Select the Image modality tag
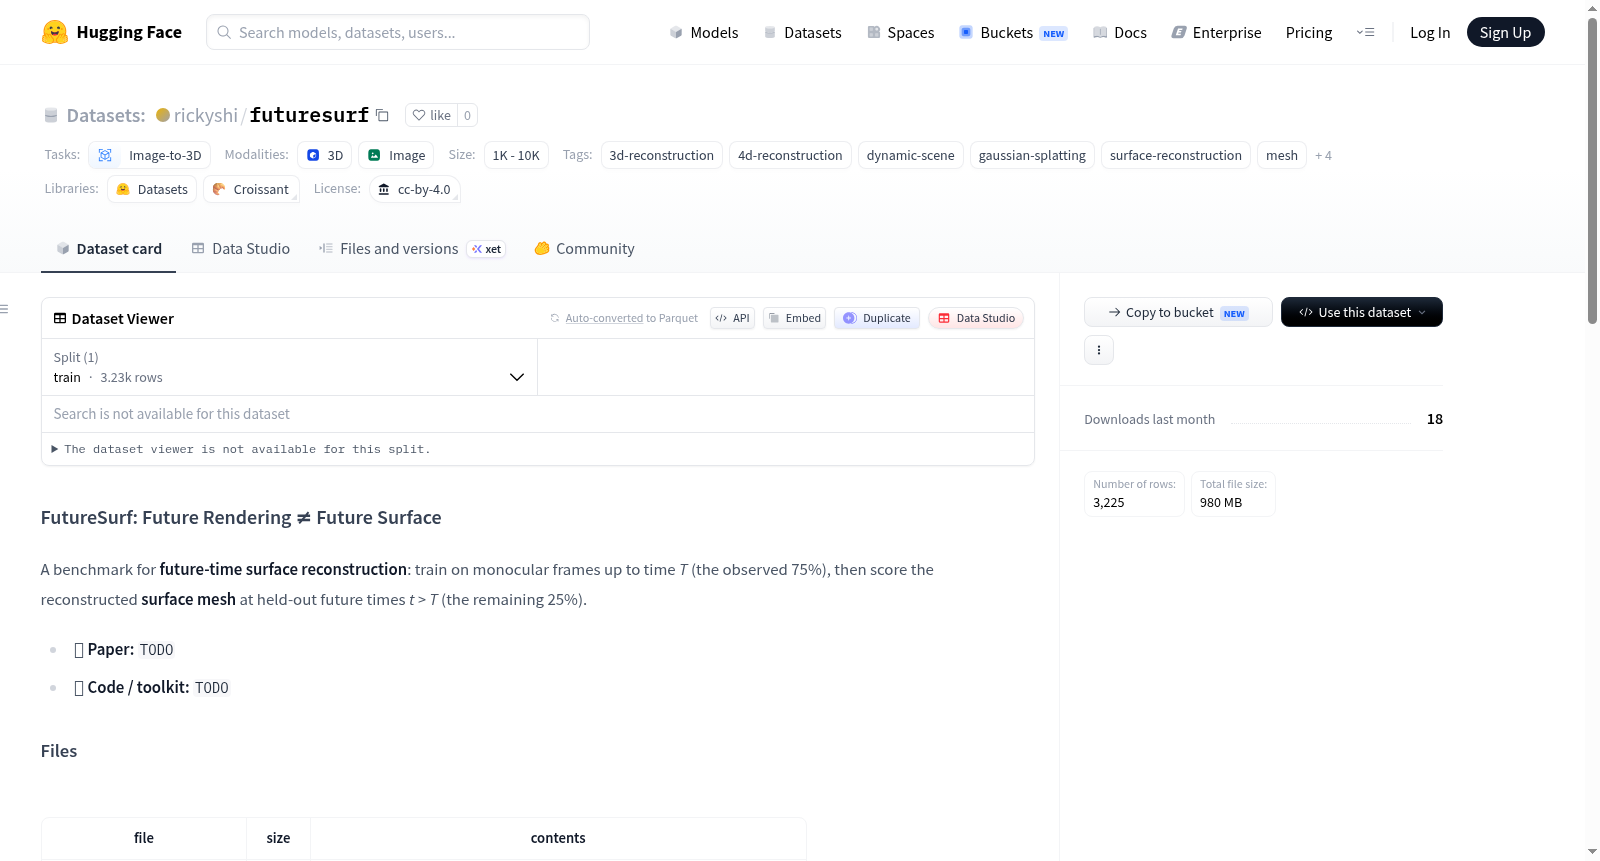 [396, 155]
